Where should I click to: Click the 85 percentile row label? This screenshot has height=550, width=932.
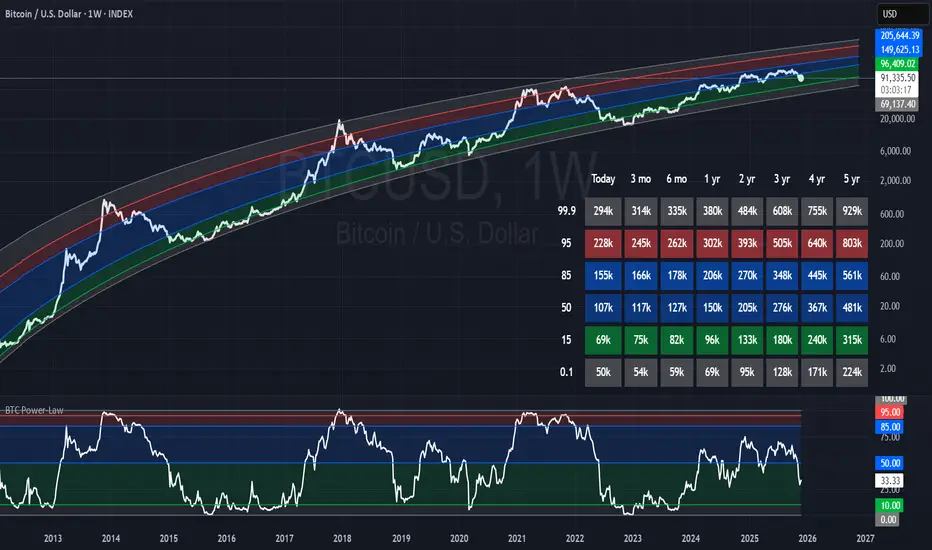point(566,275)
